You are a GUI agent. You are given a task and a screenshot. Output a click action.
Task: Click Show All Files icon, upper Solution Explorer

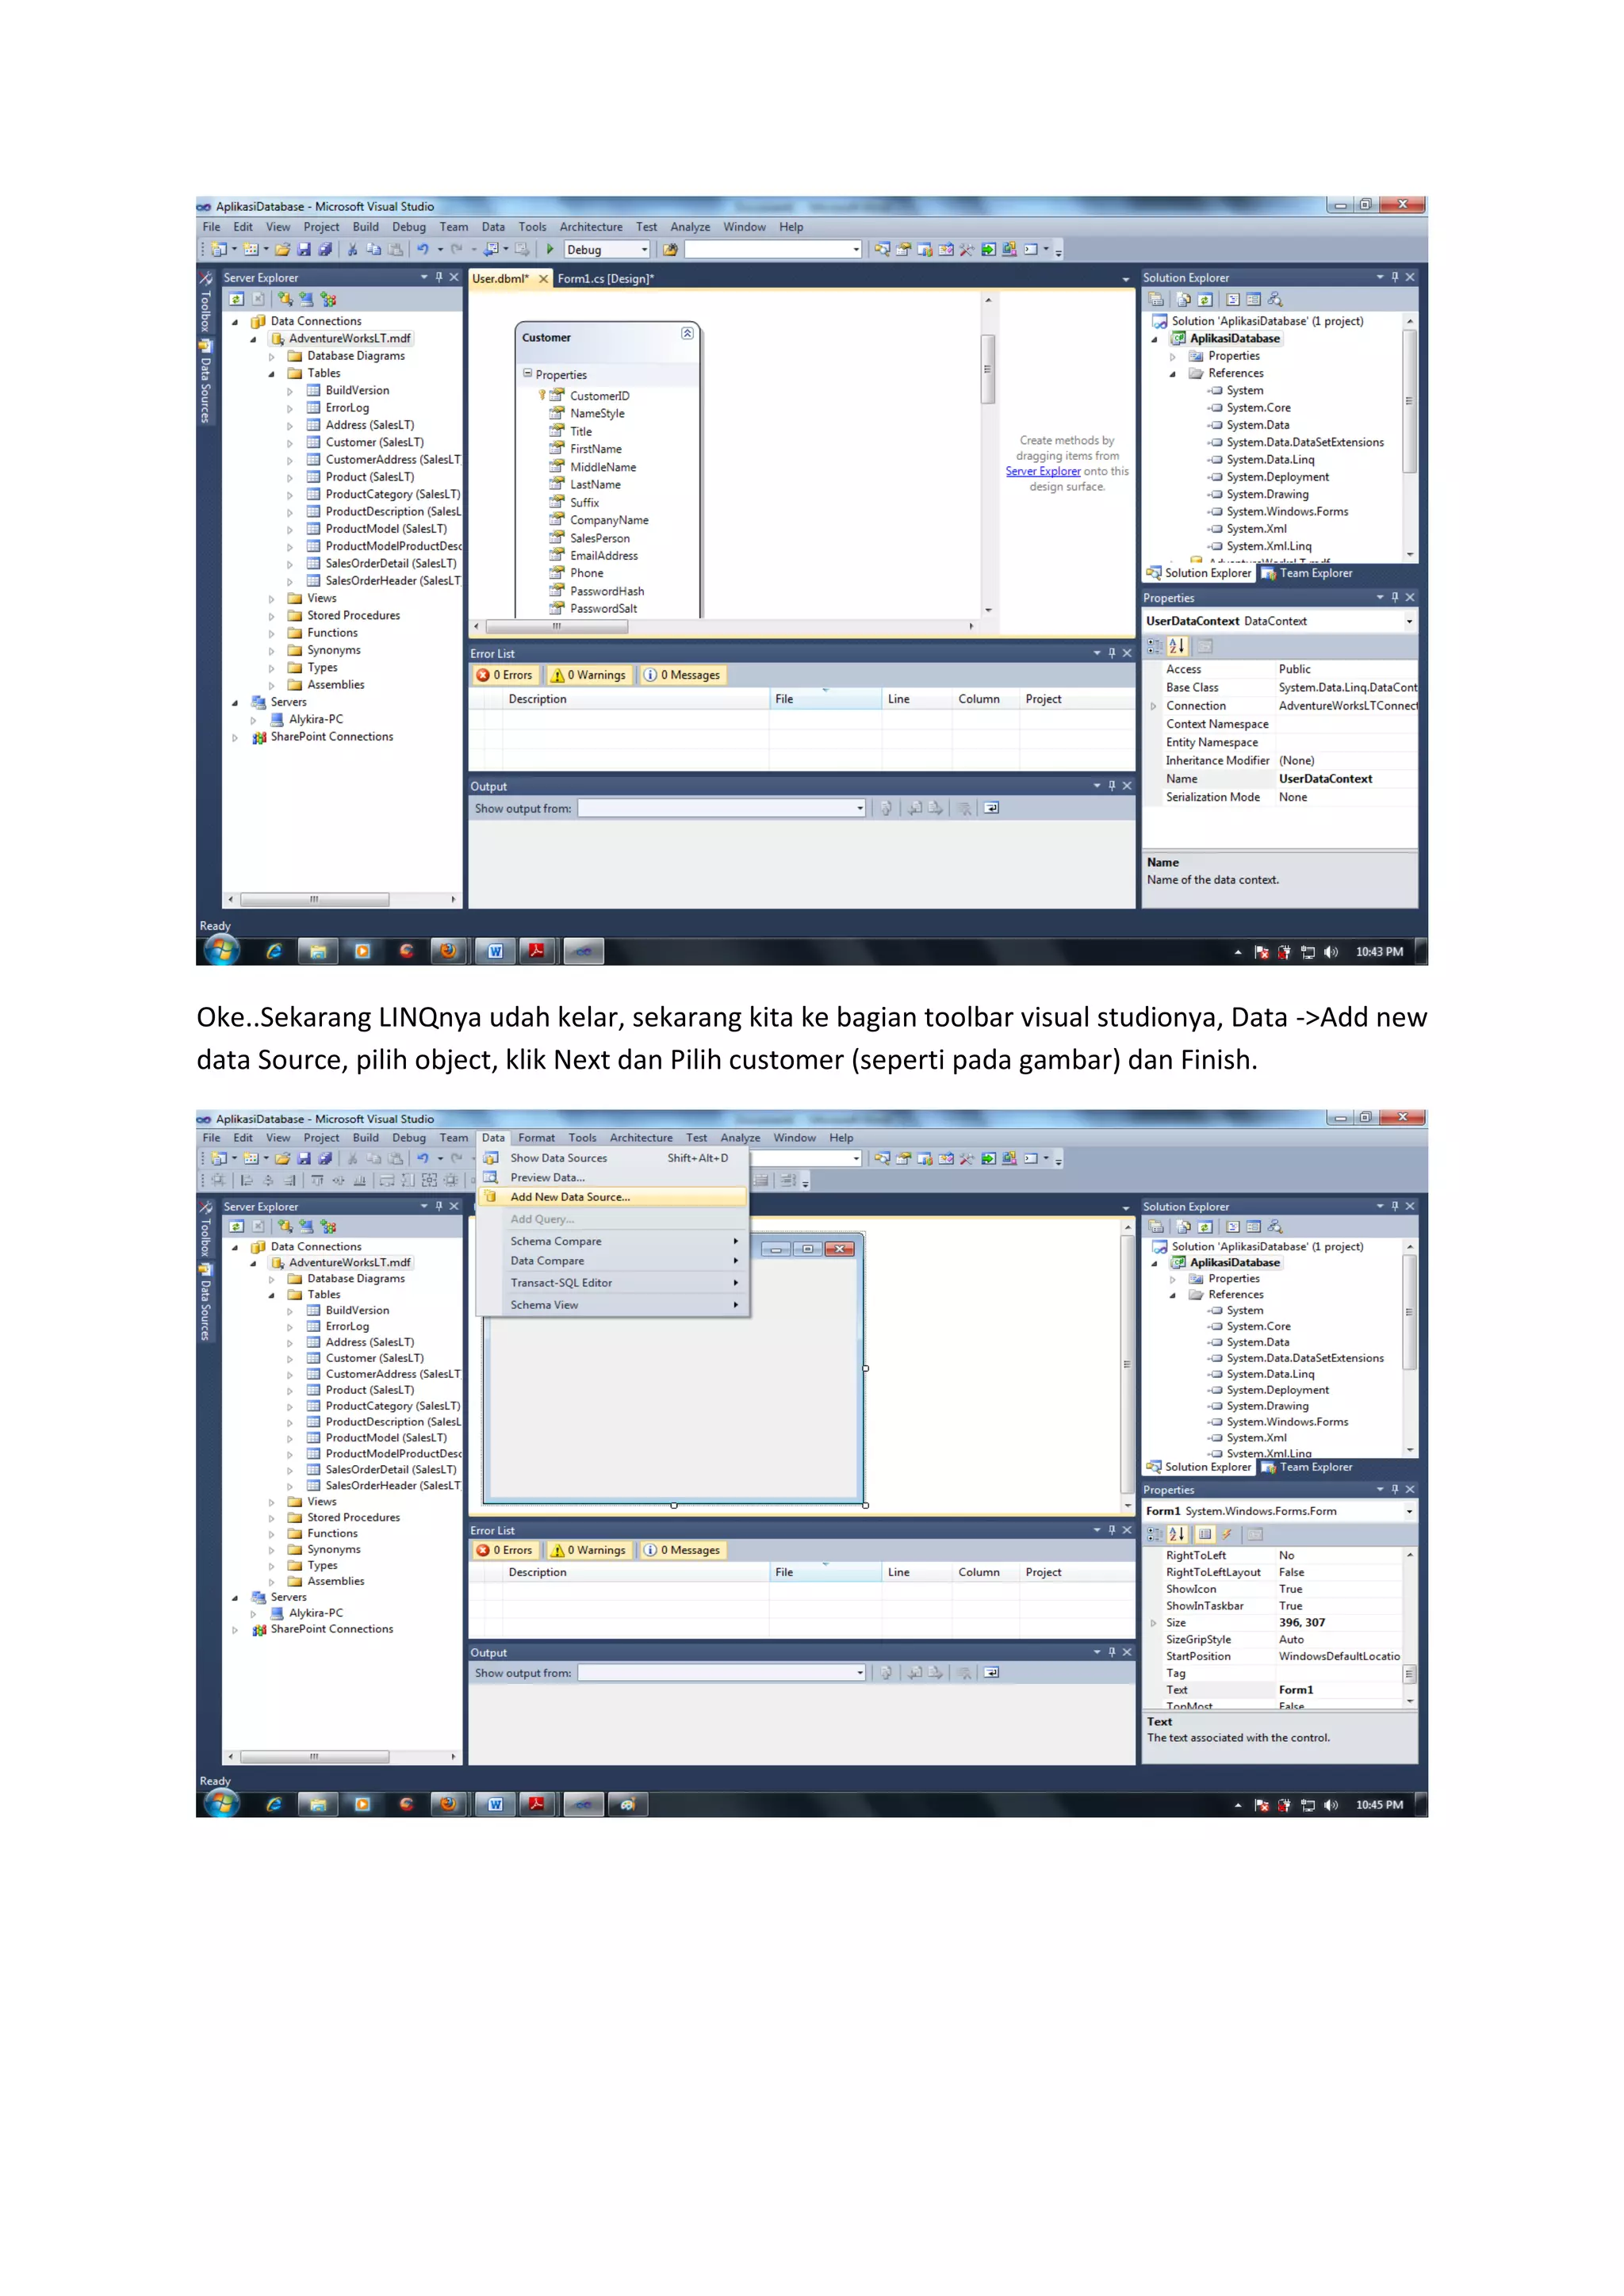[1184, 299]
